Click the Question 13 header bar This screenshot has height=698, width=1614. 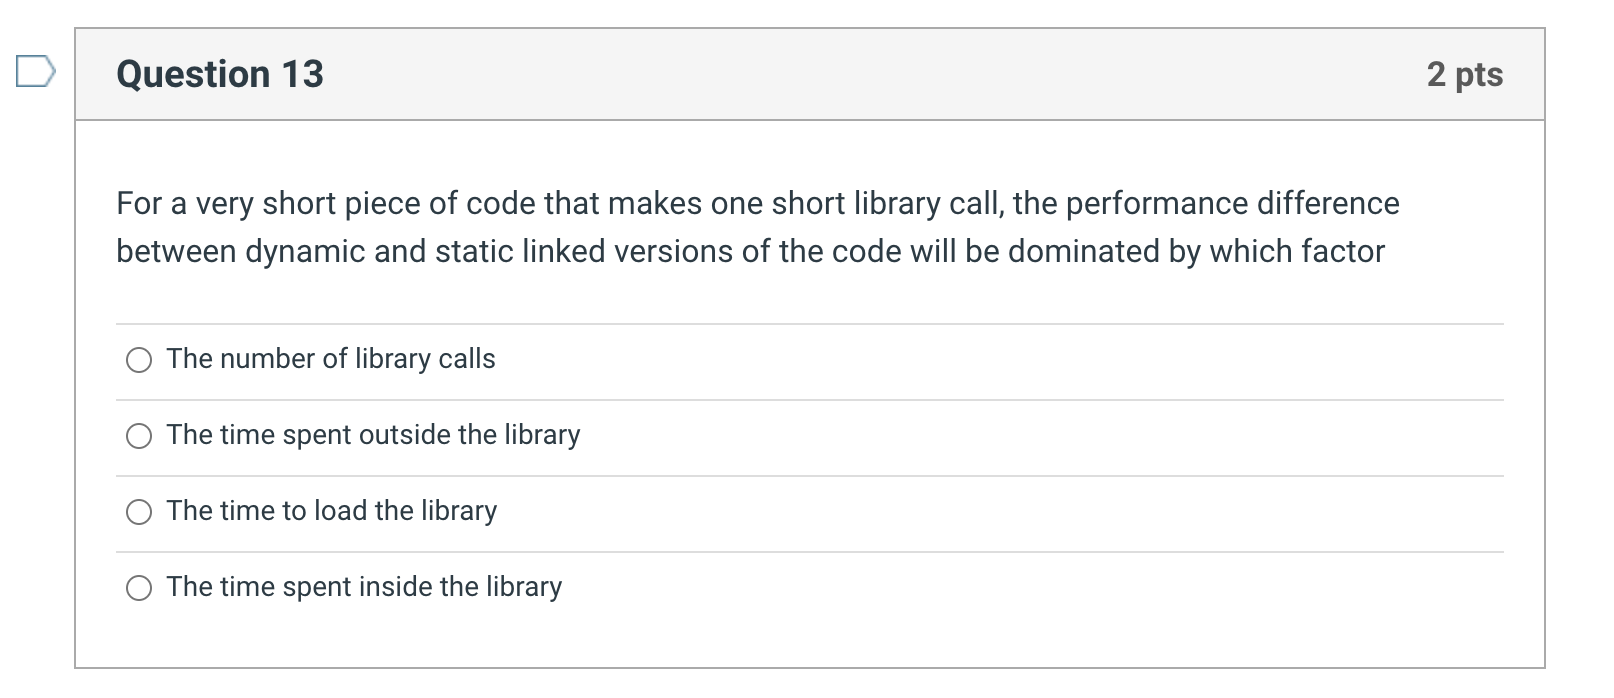coord(800,73)
